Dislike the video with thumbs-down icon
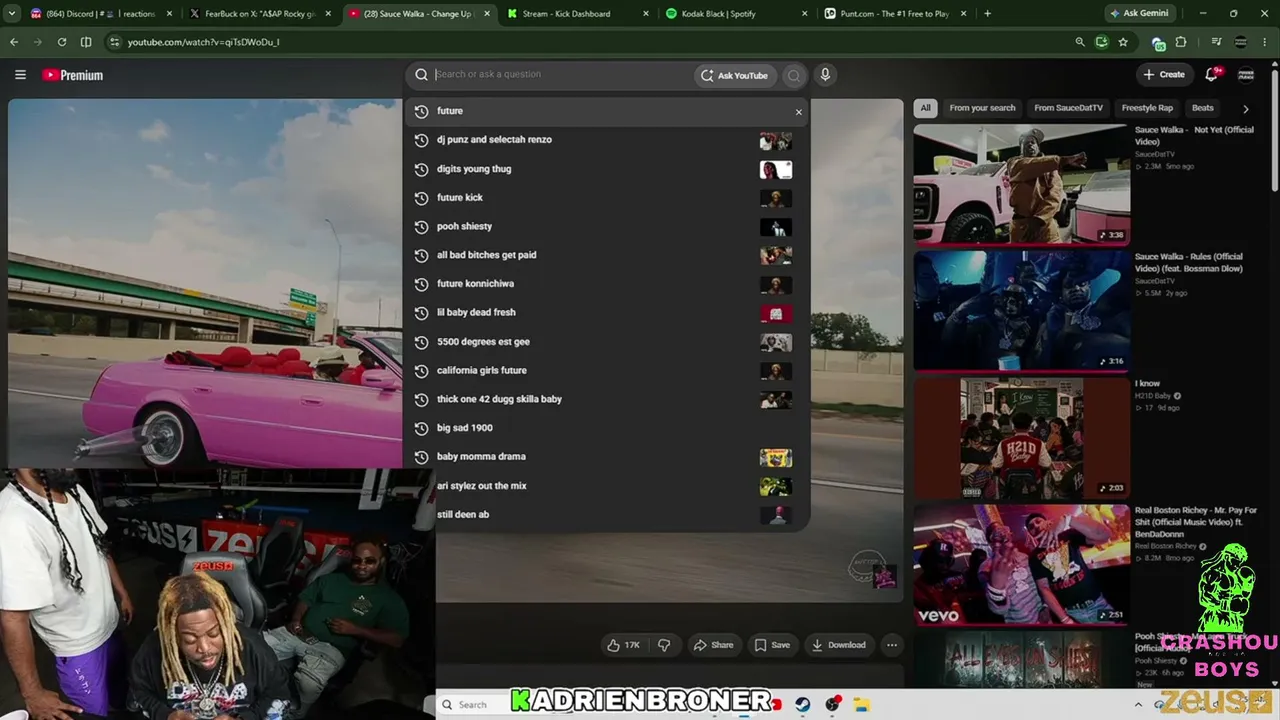This screenshot has width=1280, height=720. pos(664,645)
